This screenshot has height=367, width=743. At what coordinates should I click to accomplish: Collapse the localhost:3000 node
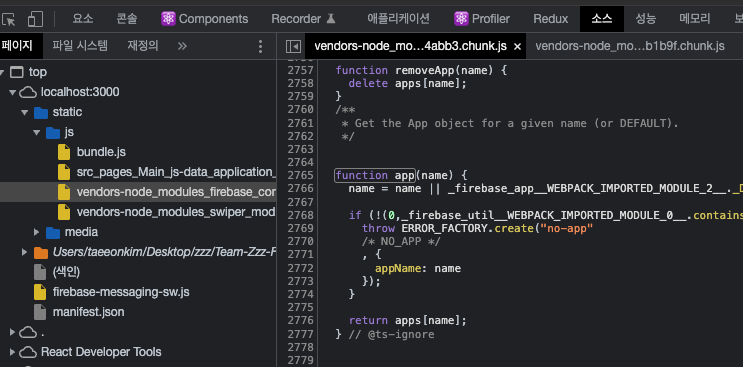click(12, 92)
